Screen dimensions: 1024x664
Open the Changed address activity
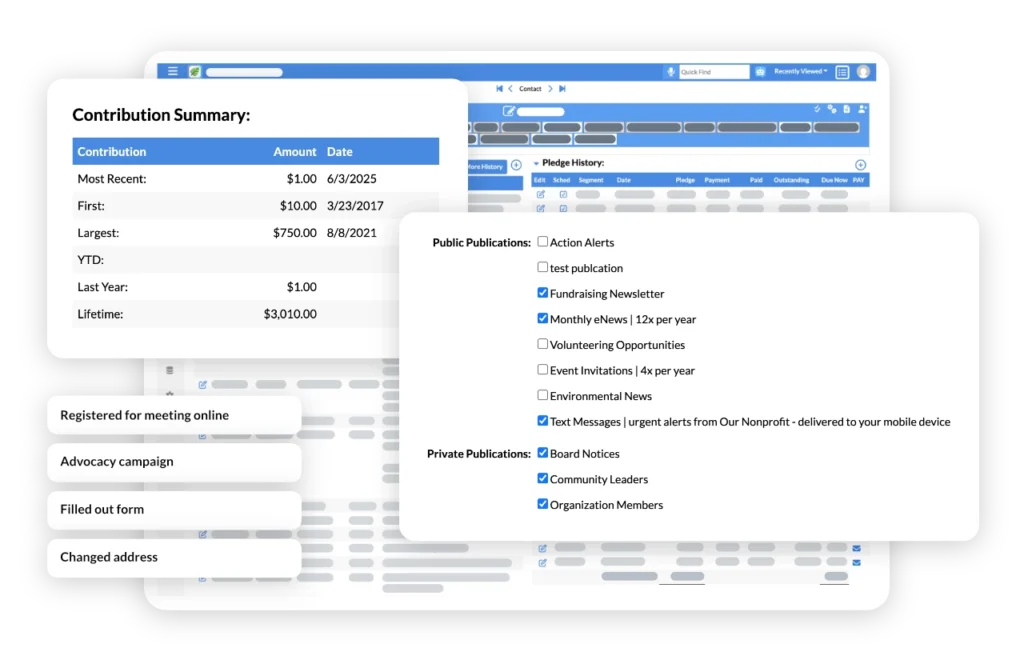[174, 557]
